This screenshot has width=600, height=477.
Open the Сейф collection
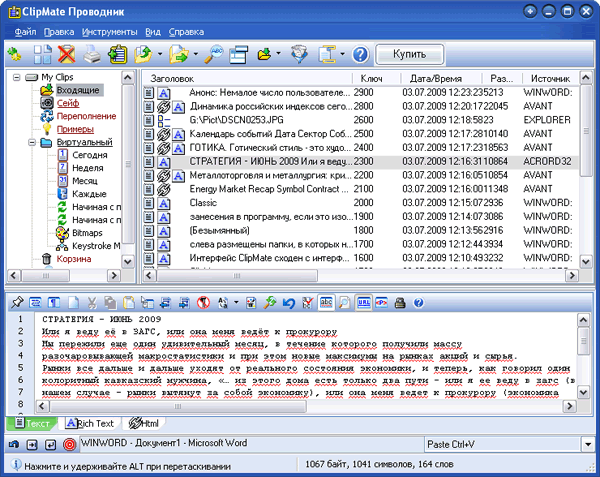(x=68, y=103)
